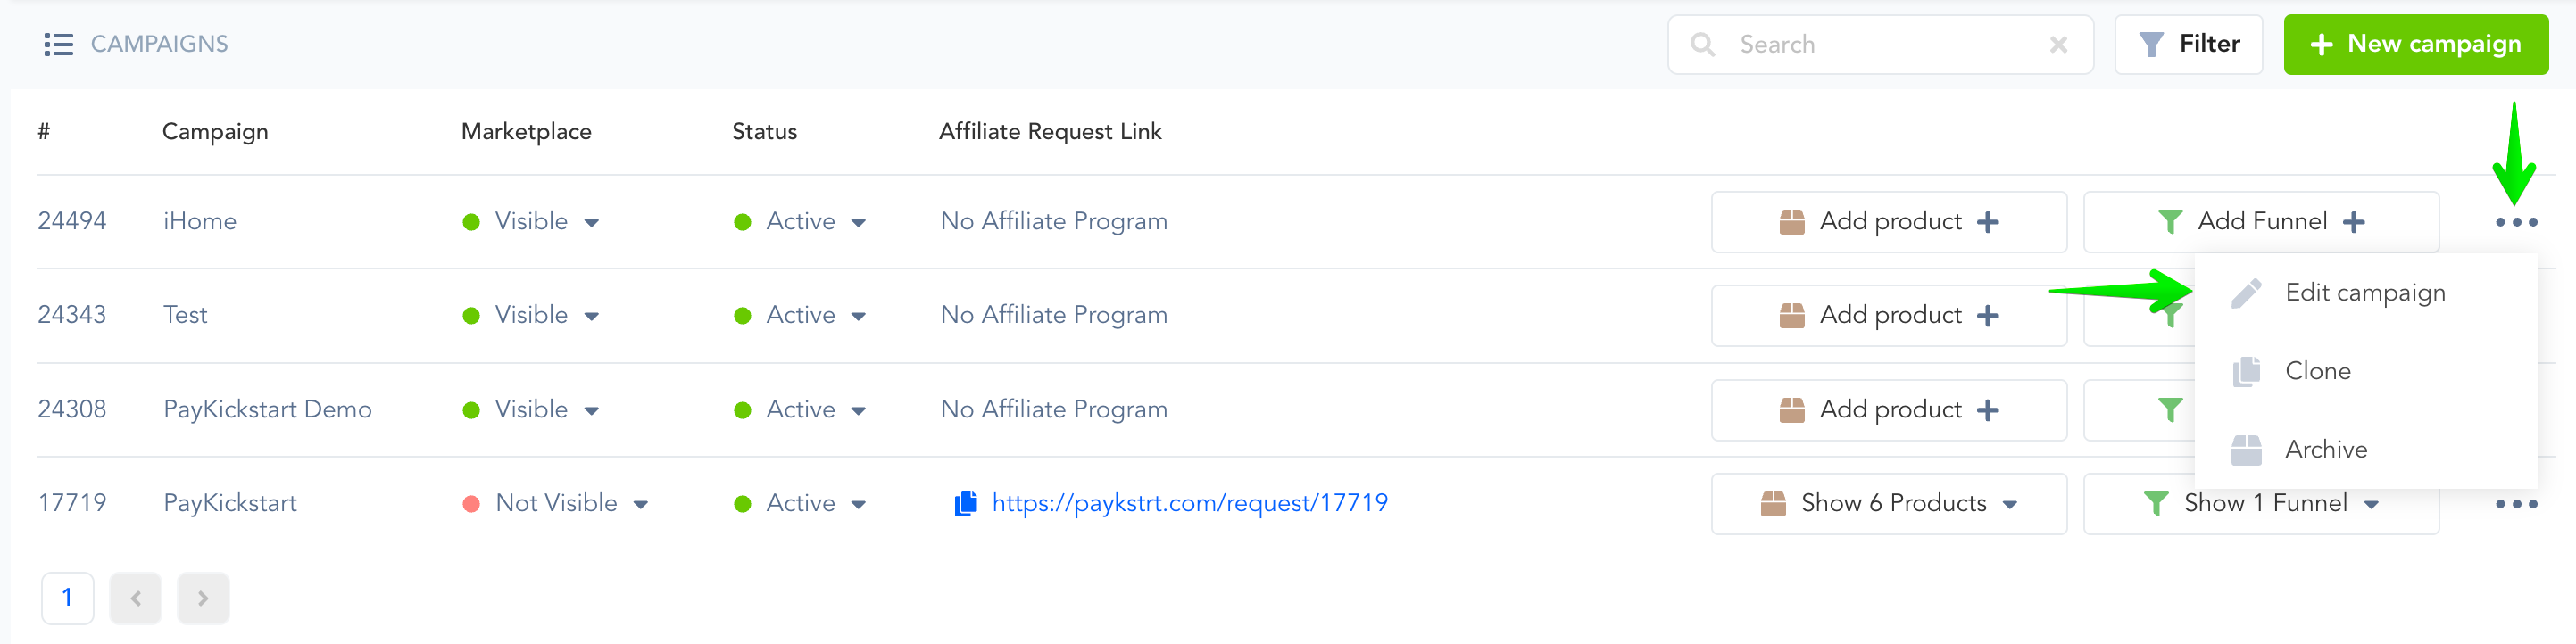Expand Show 1 Funnel dropdown
Viewport: 2576px width, 644px height.
[2261, 504]
